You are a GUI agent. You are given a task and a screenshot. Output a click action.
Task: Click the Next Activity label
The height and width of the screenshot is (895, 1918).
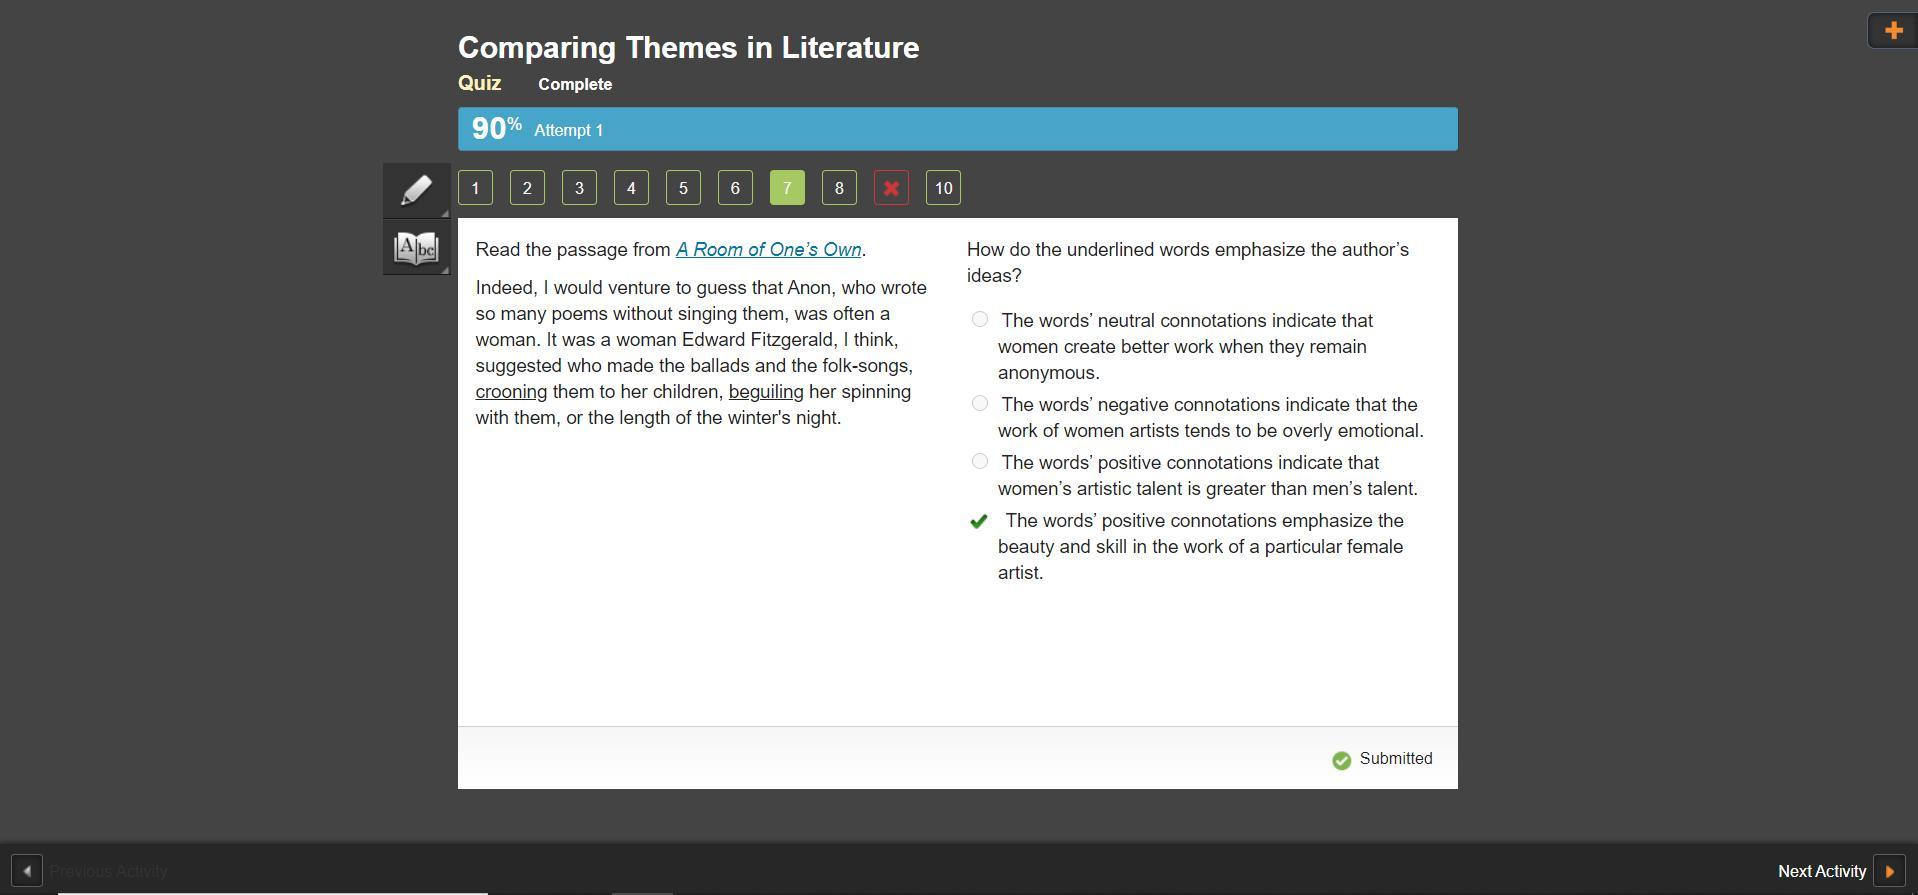[x=1821, y=871]
